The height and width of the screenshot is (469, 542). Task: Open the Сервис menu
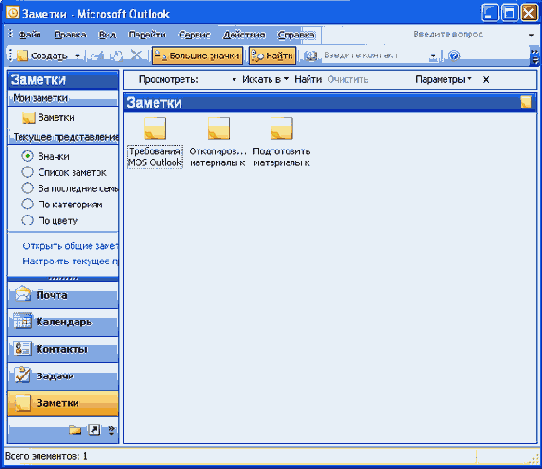195,34
